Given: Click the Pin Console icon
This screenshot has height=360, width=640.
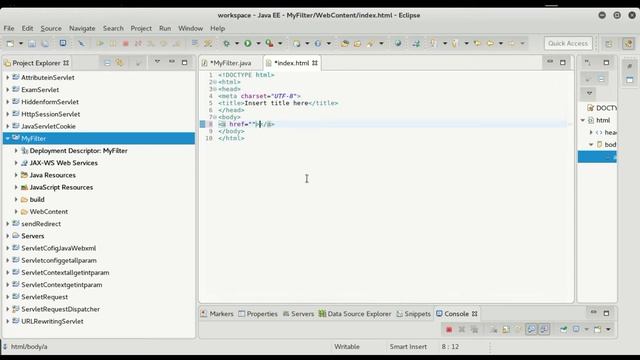Looking at the screenshot, I should pyautogui.click(x=563, y=329).
